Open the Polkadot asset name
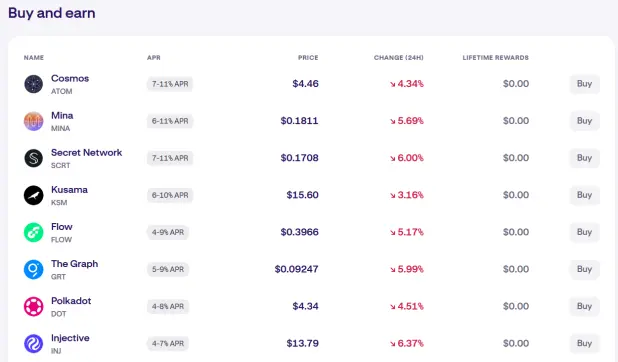This screenshot has height=362, width=618. 71,300
